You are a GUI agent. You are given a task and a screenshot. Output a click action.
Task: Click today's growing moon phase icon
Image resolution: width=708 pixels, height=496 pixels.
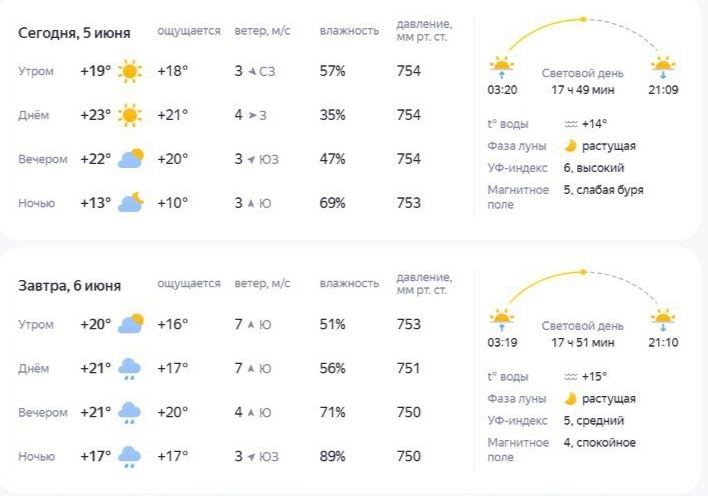[570, 146]
